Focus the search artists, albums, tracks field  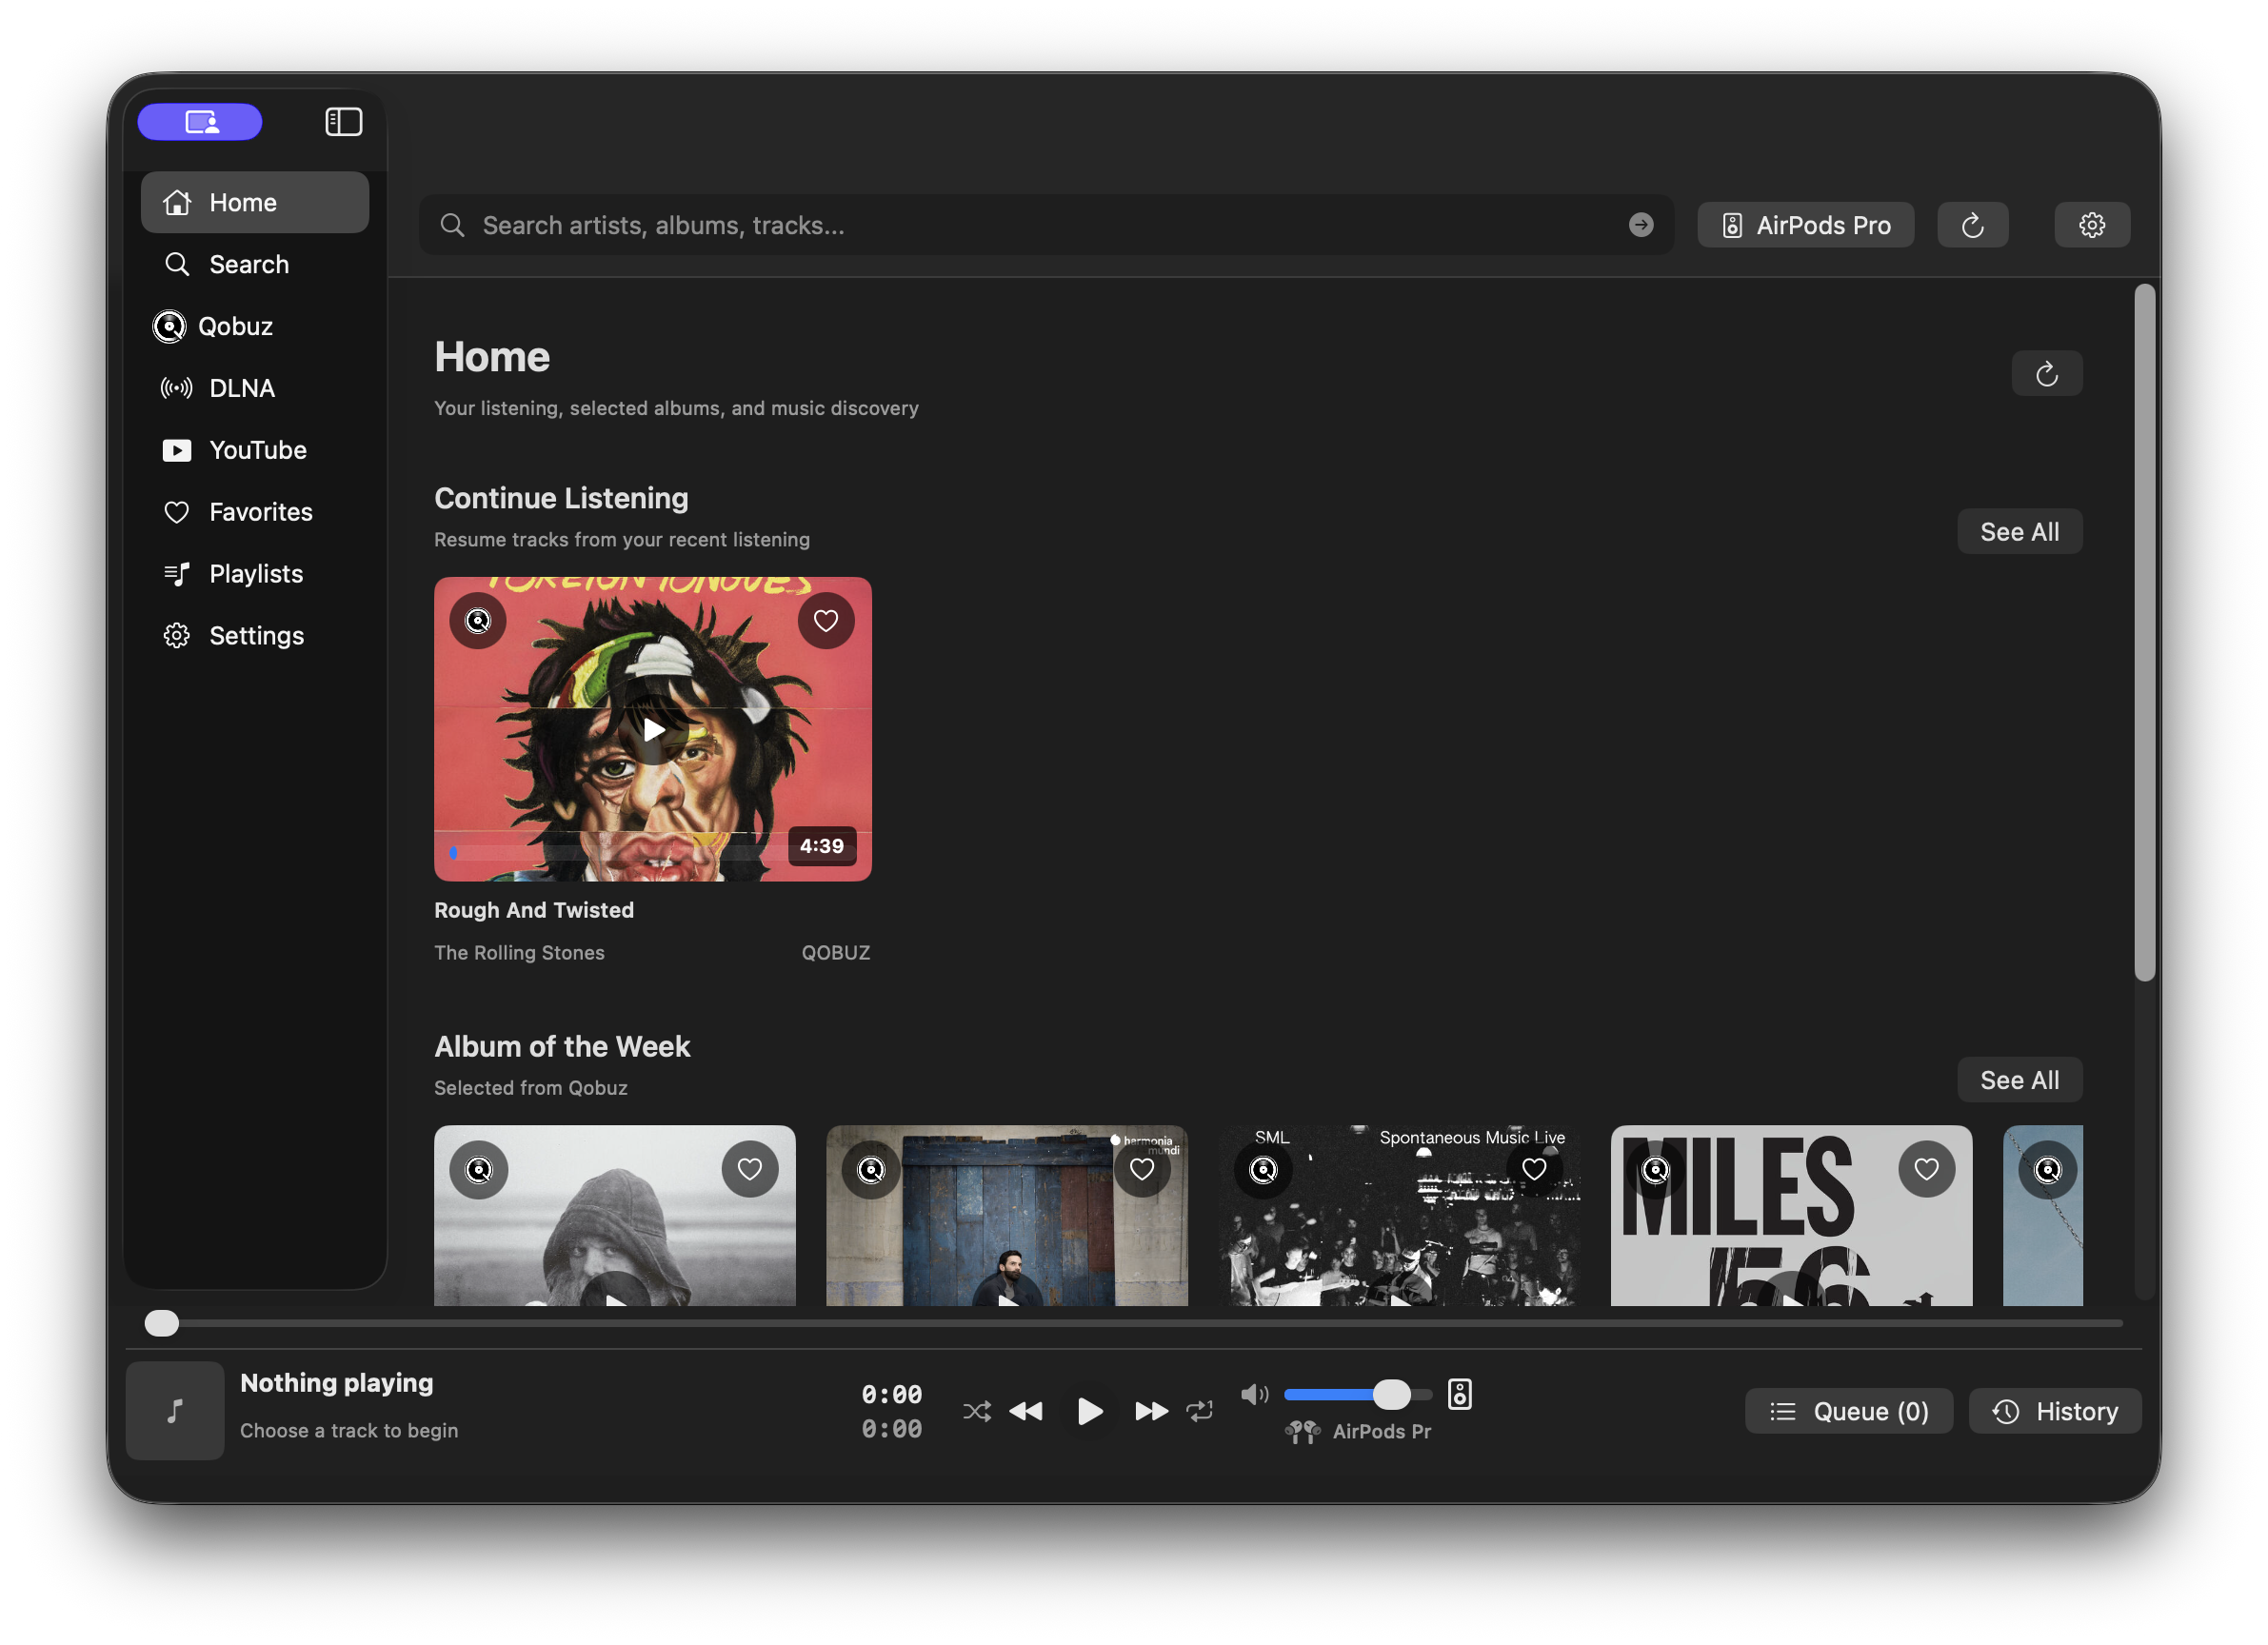[1046, 225]
